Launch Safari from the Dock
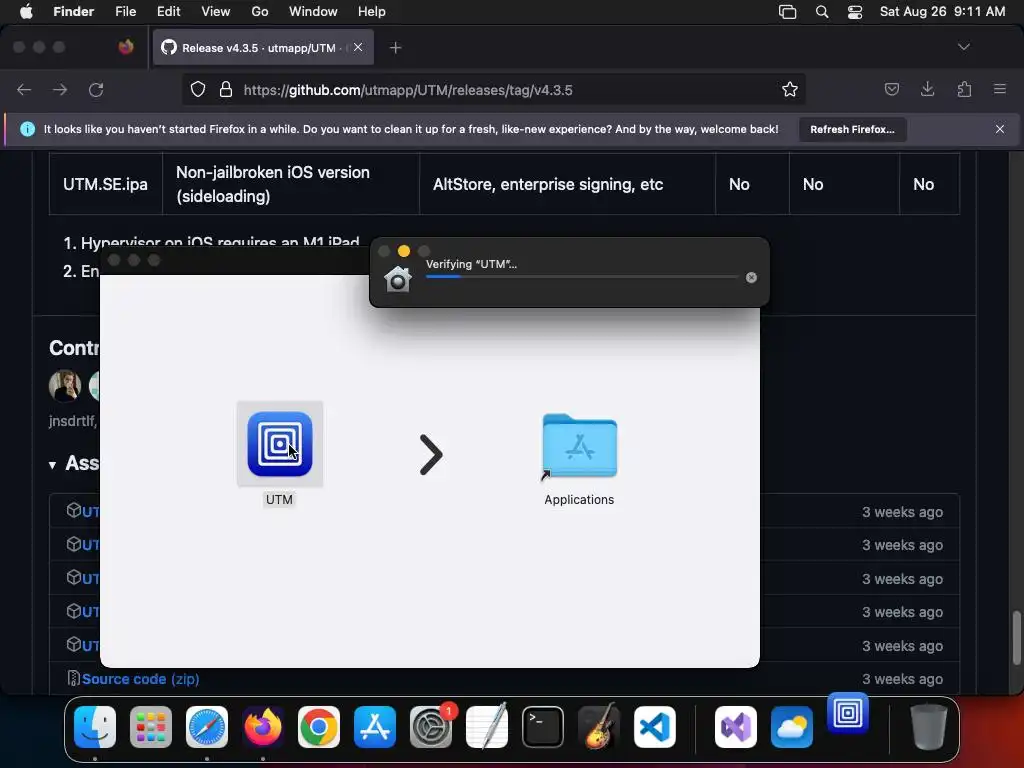This screenshot has height=768, width=1024. pos(207,727)
